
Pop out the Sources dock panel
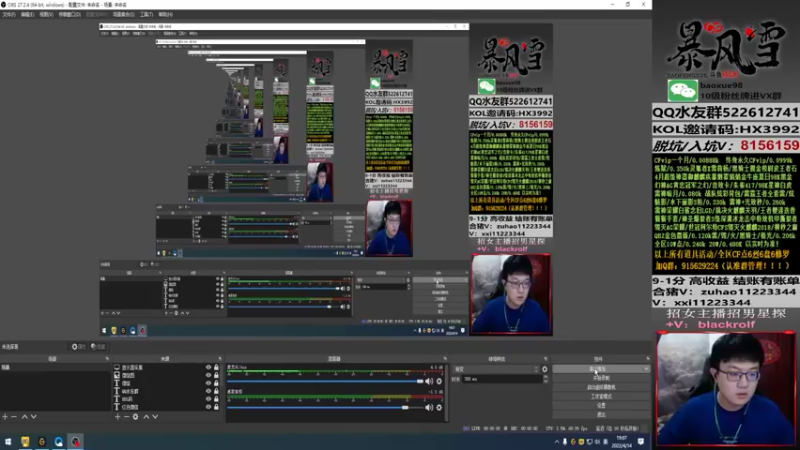pyautogui.click(x=220, y=359)
